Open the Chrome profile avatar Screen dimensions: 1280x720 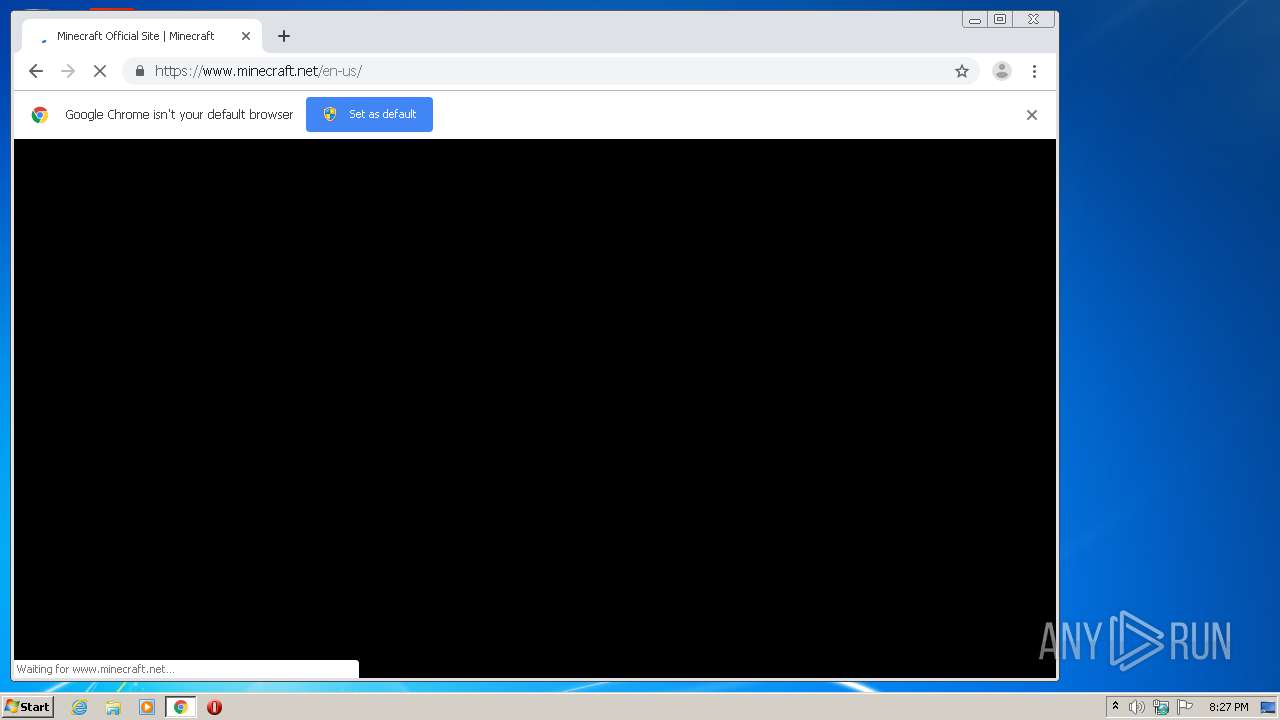point(1001,71)
